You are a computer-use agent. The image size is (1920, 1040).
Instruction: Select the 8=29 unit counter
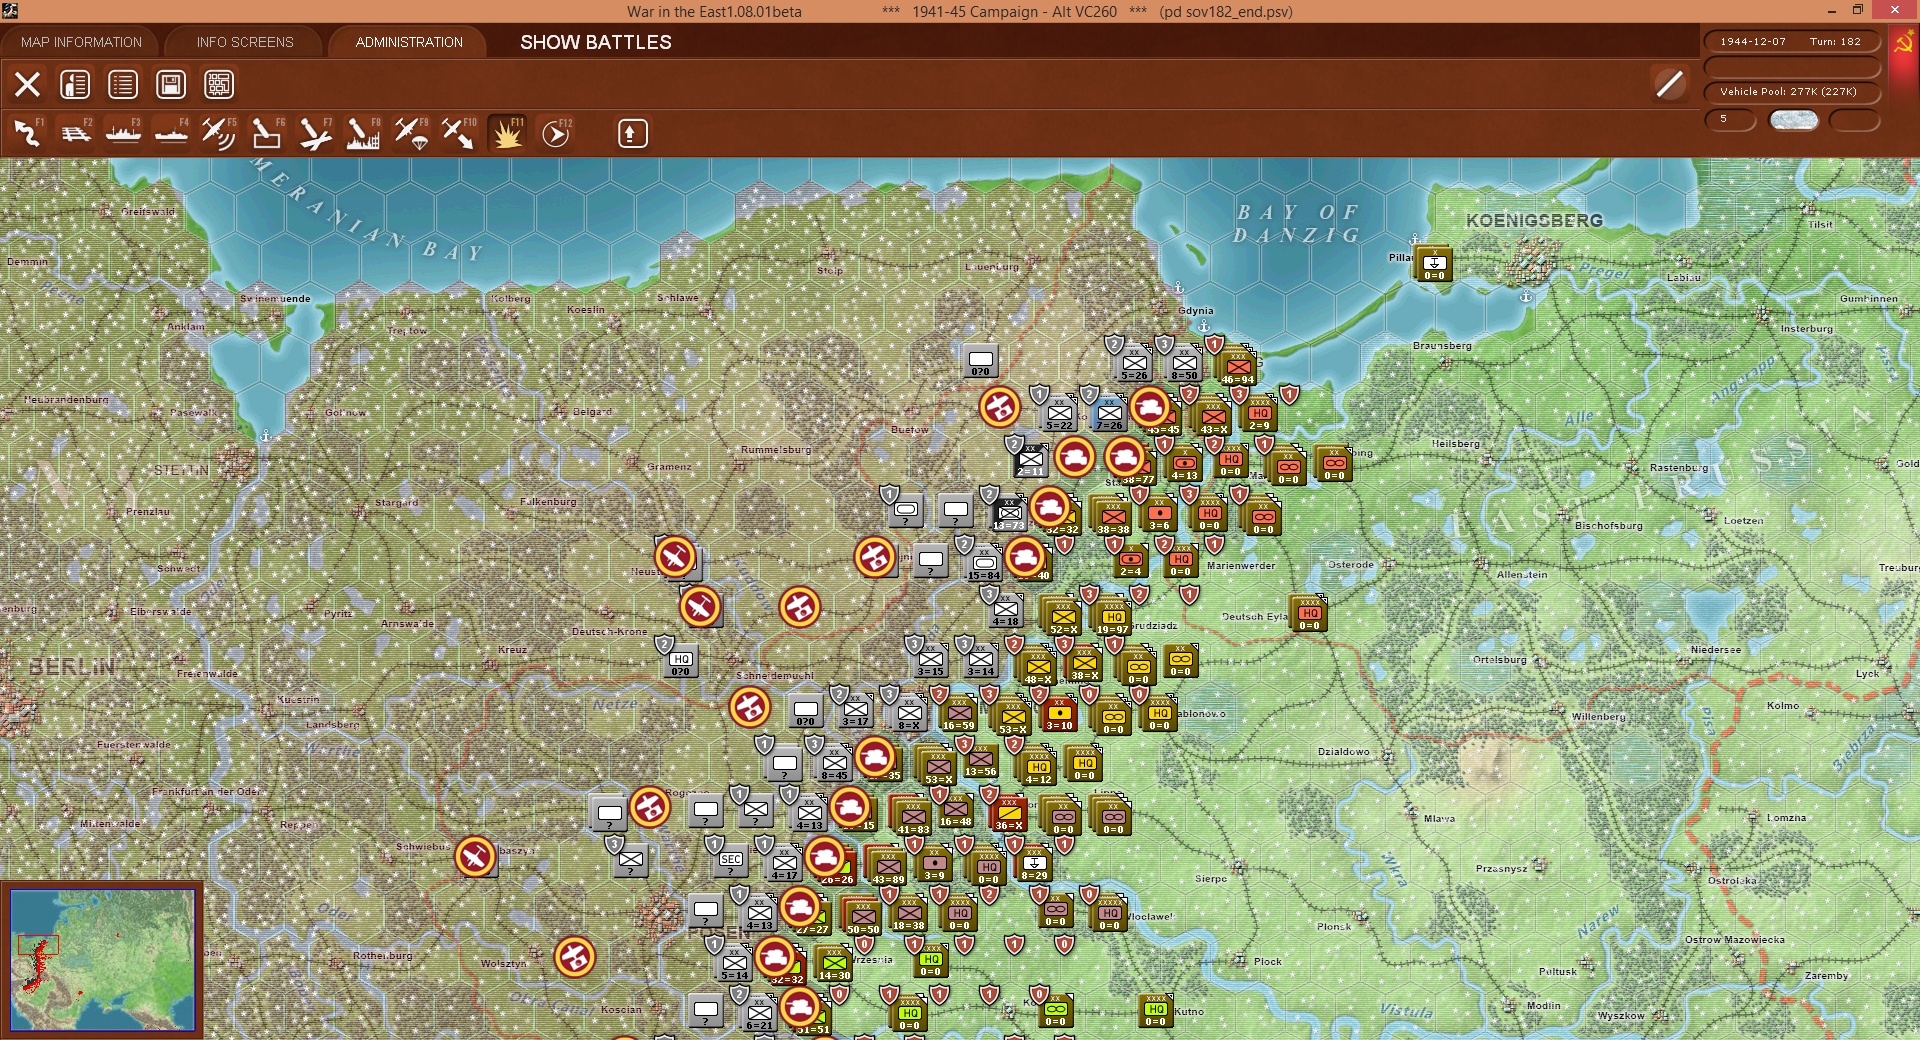(1034, 864)
